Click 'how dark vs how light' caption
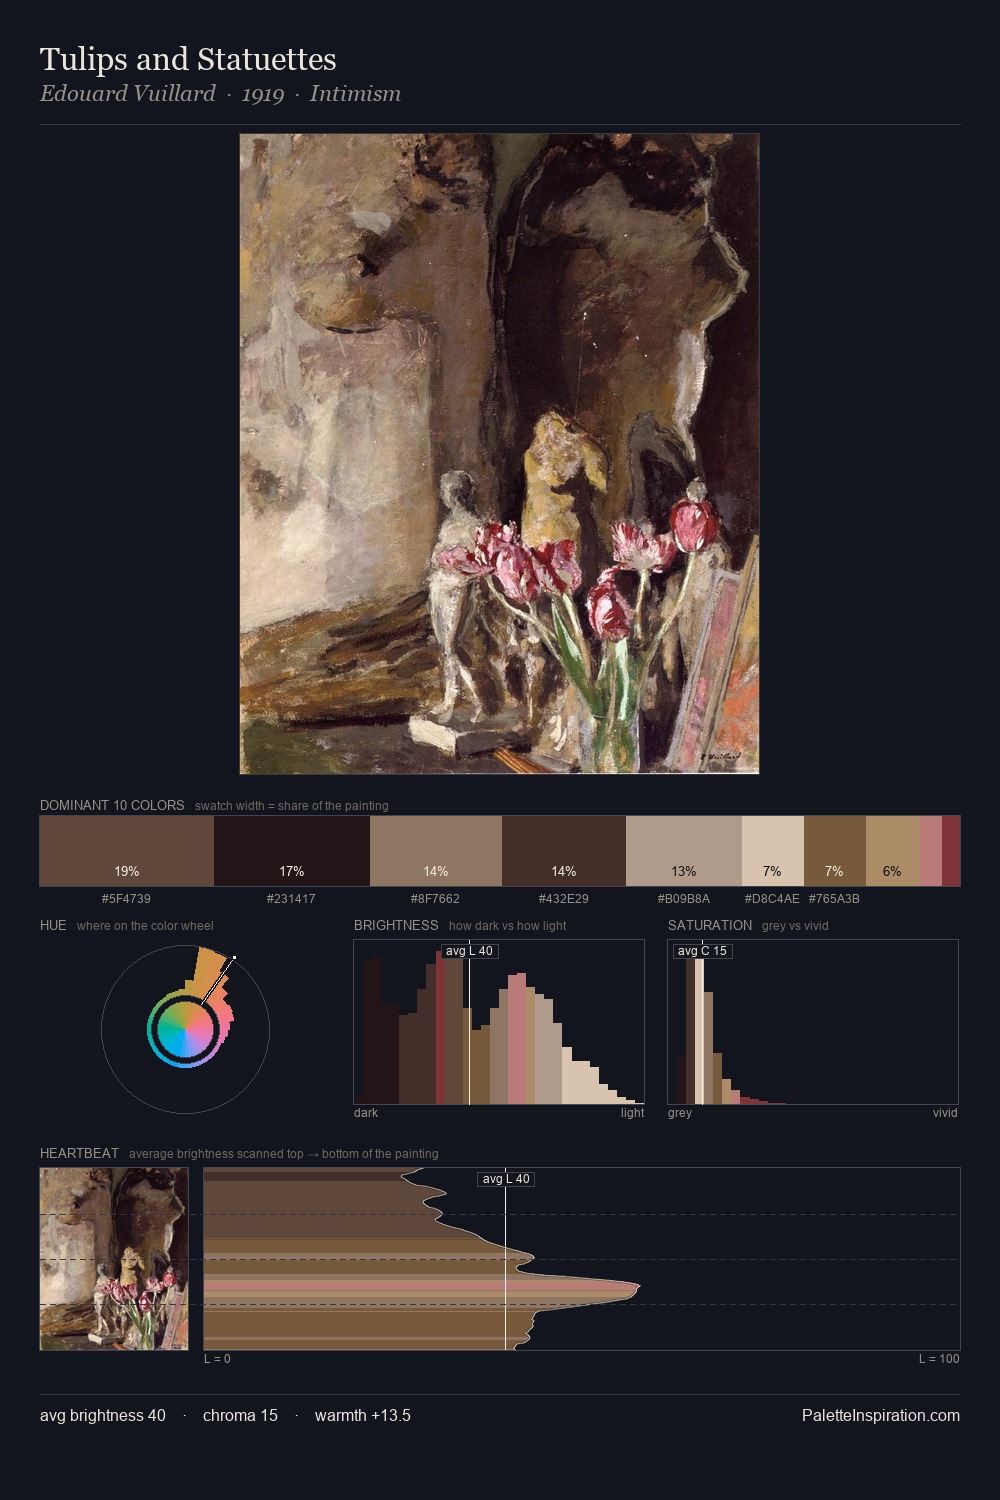Screen dimensions: 1000x1500 pos(507,926)
